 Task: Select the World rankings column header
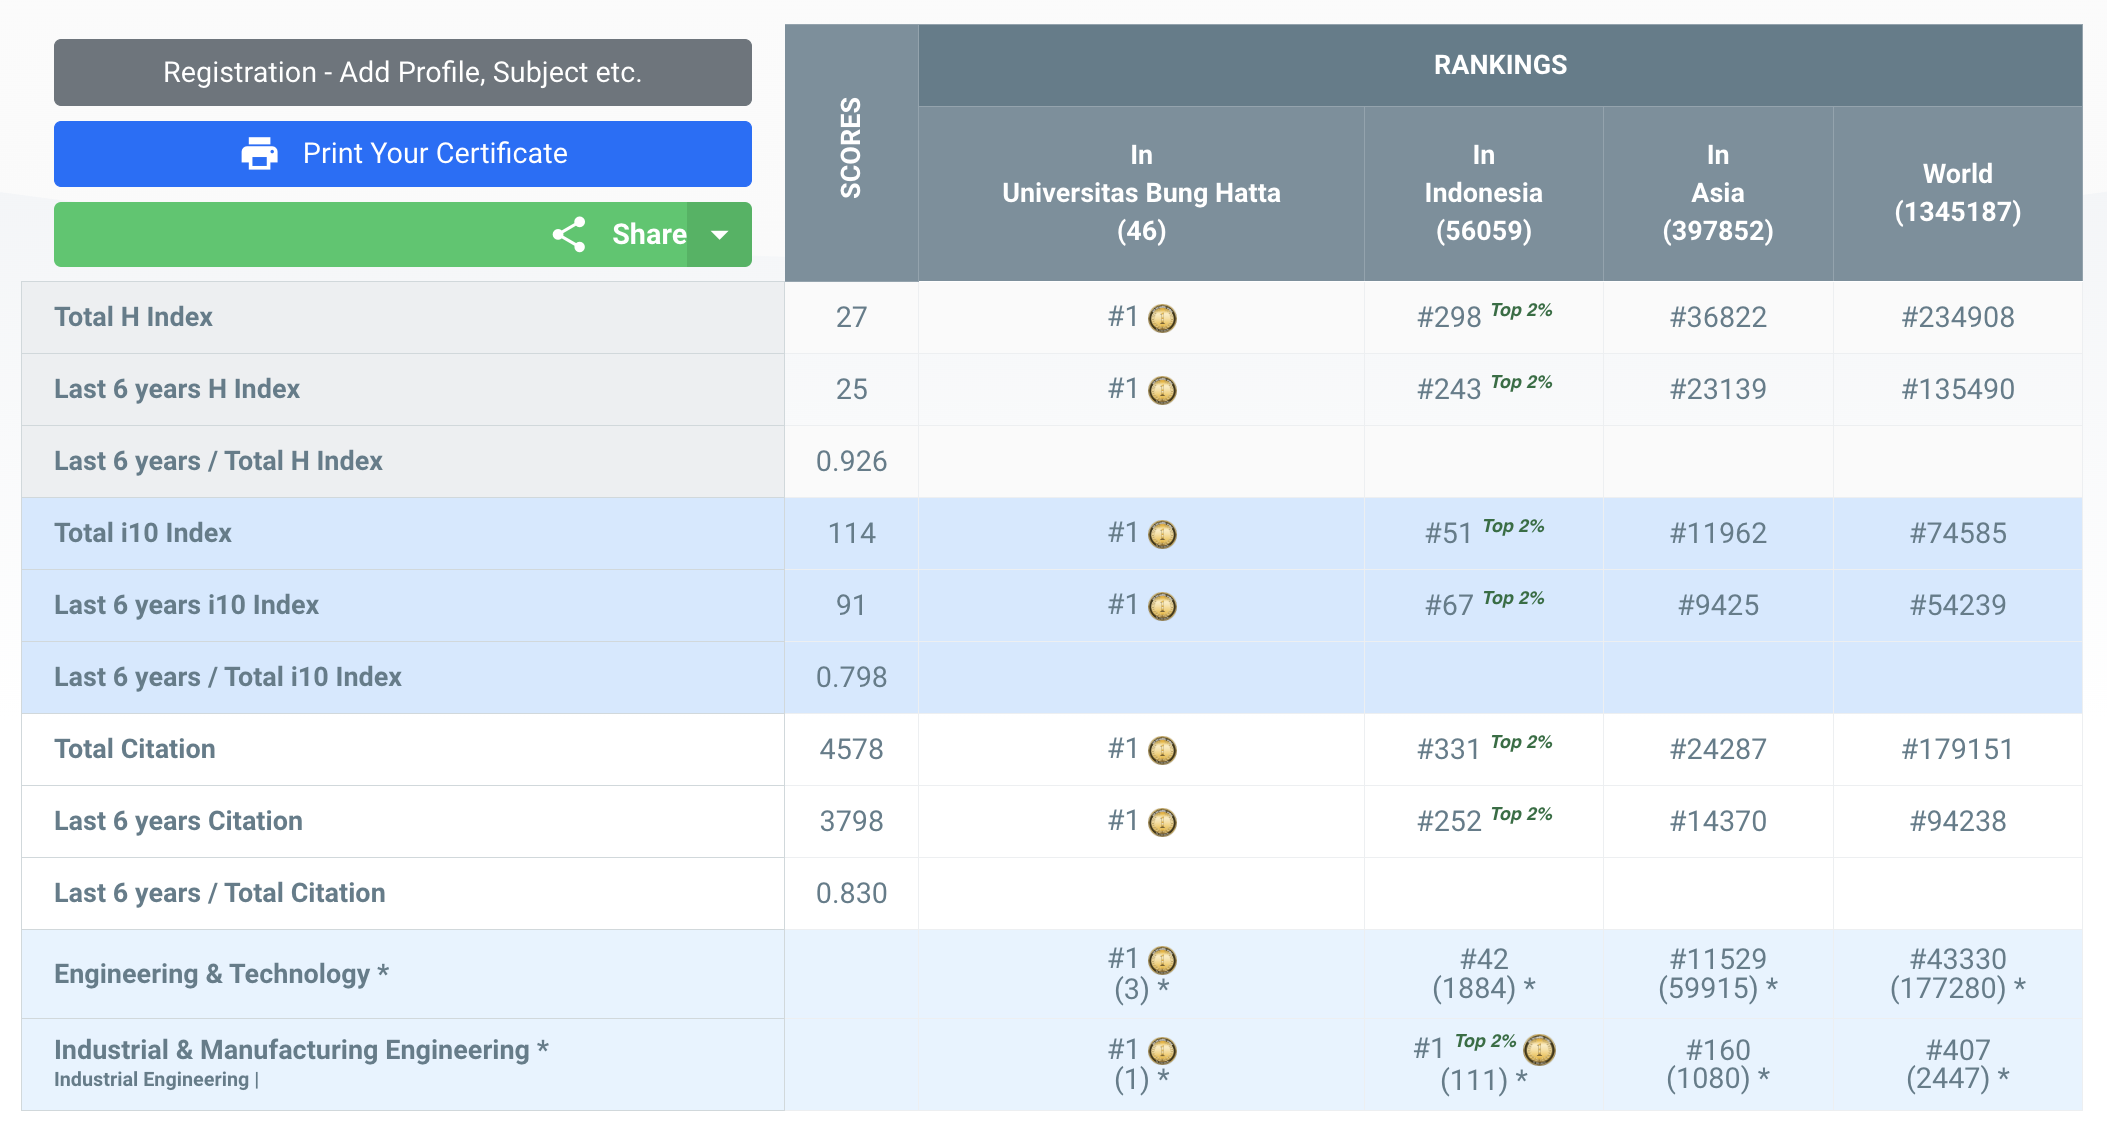pos(1957,193)
